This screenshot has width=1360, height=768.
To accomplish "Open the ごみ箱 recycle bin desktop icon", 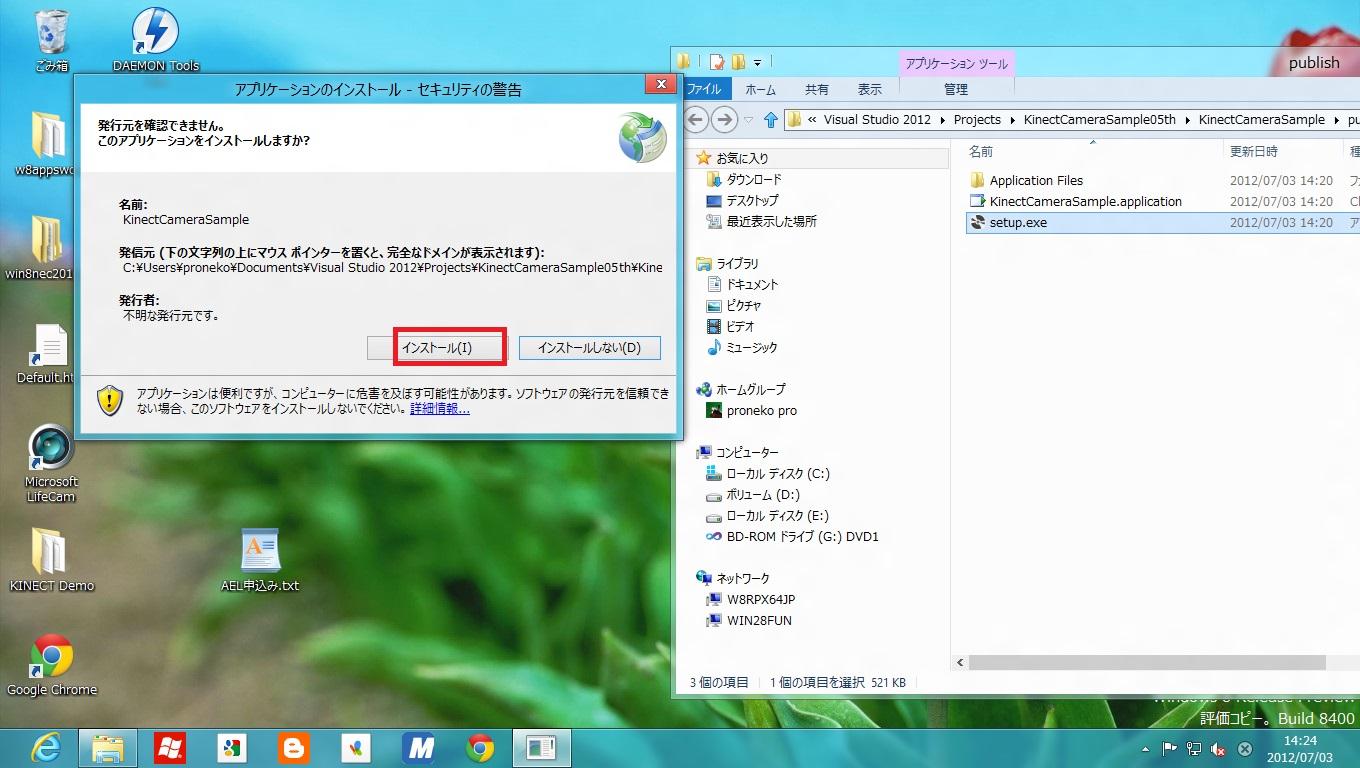I will 50,41.
